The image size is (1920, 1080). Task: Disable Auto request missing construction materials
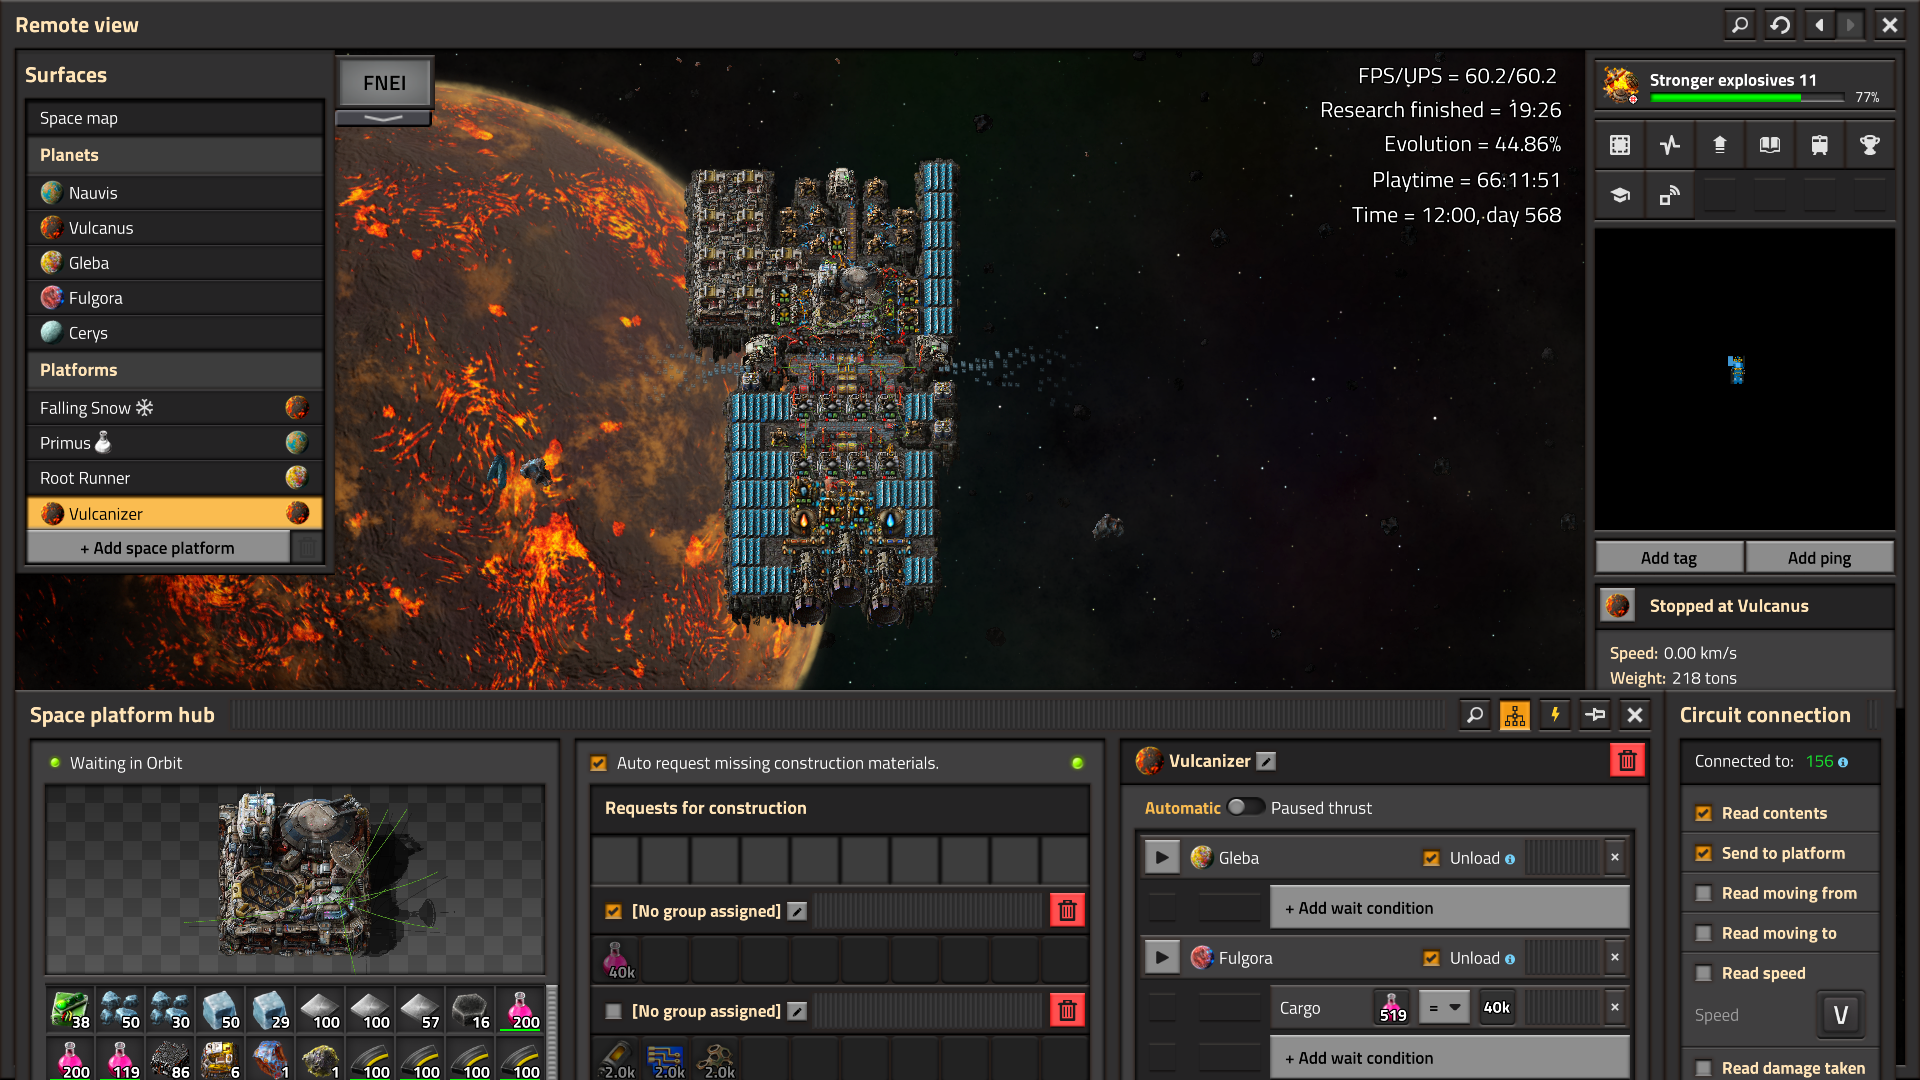[x=599, y=763]
